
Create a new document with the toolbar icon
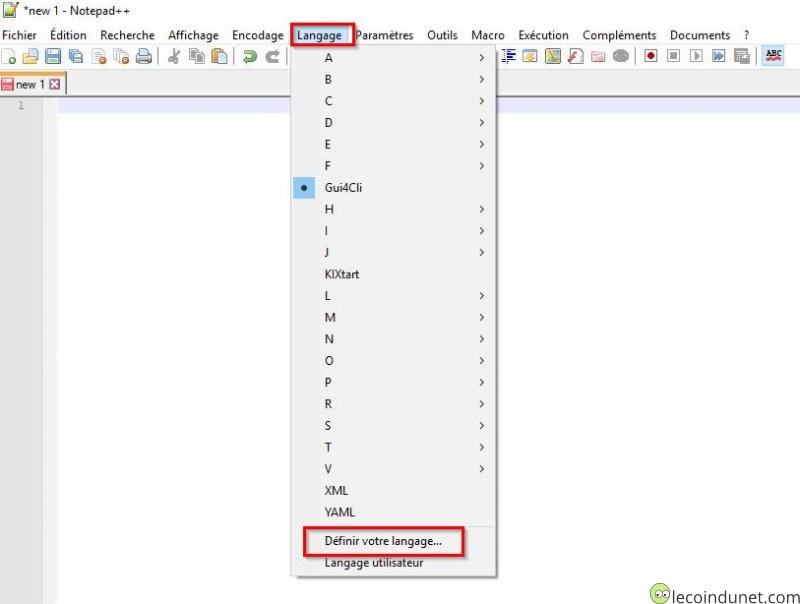pos(9,56)
